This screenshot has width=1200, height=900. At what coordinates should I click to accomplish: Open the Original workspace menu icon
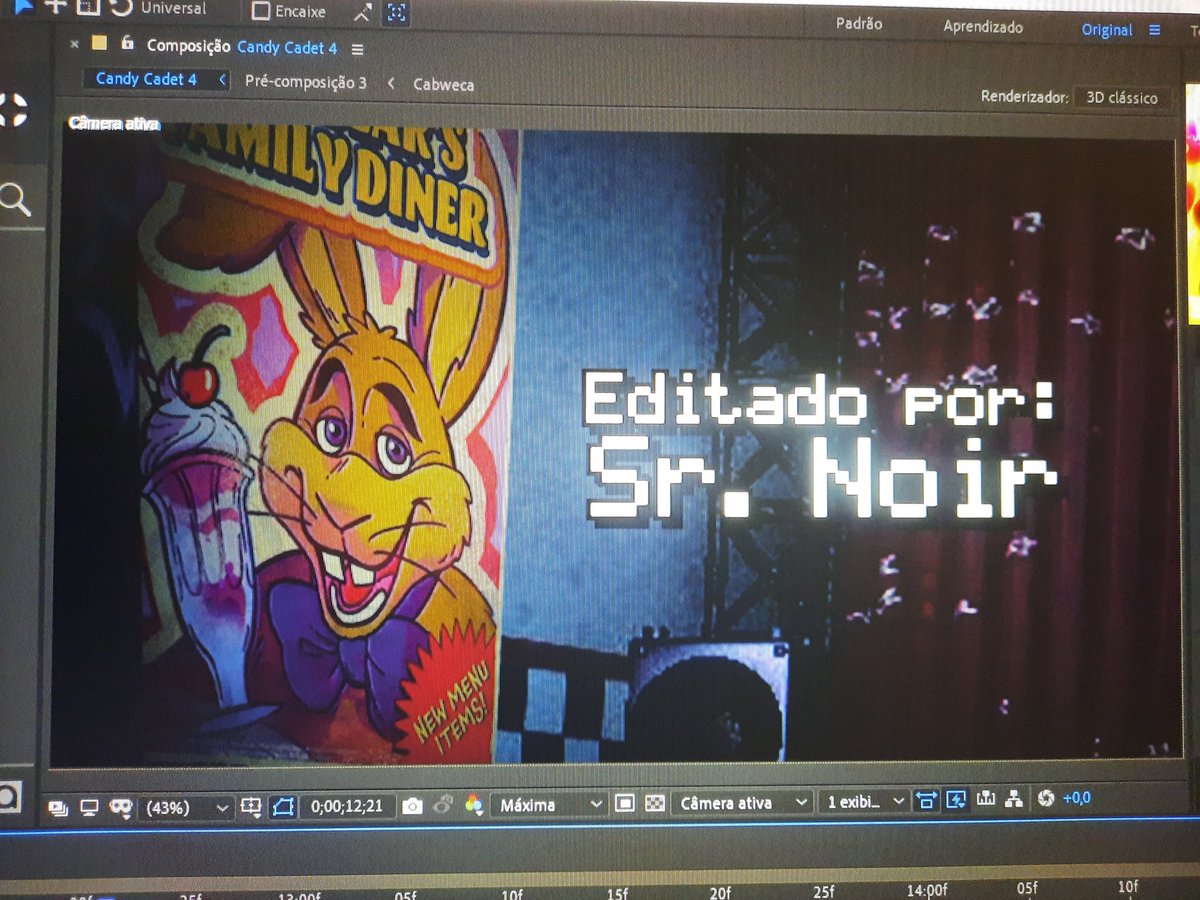[x=1155, y=30]
